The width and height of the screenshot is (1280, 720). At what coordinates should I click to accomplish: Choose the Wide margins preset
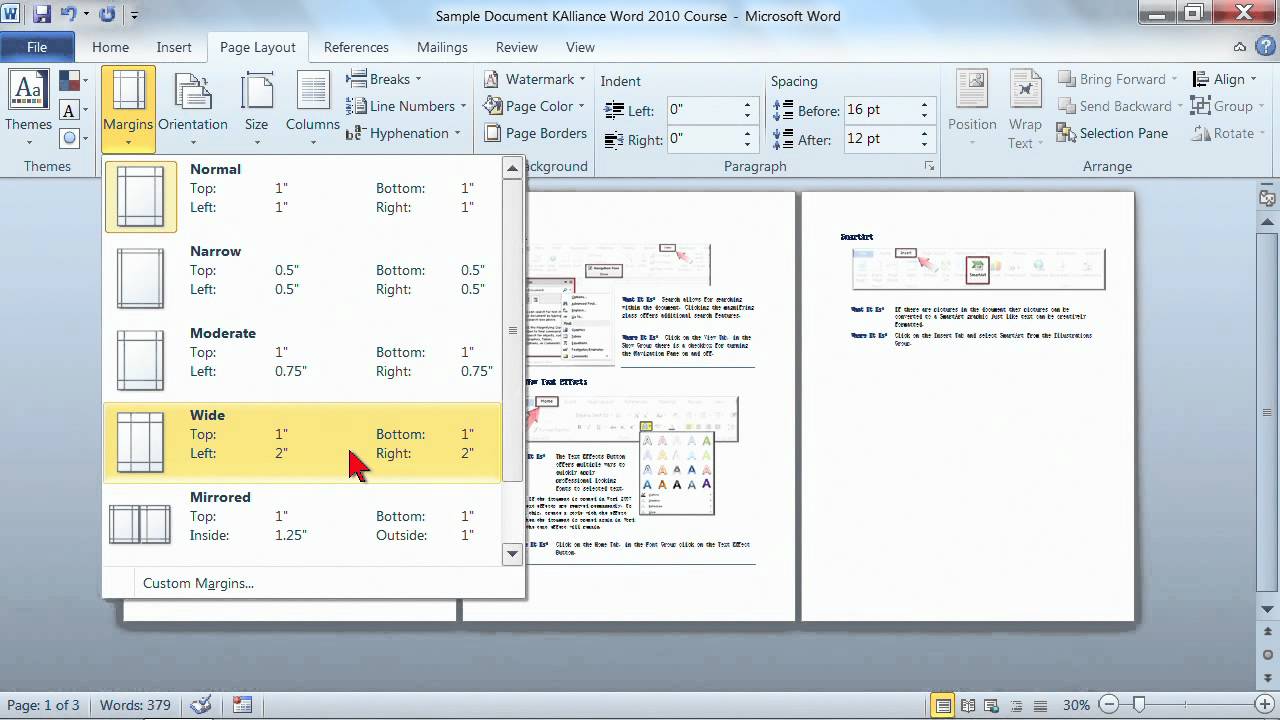(x=303, y=443)
